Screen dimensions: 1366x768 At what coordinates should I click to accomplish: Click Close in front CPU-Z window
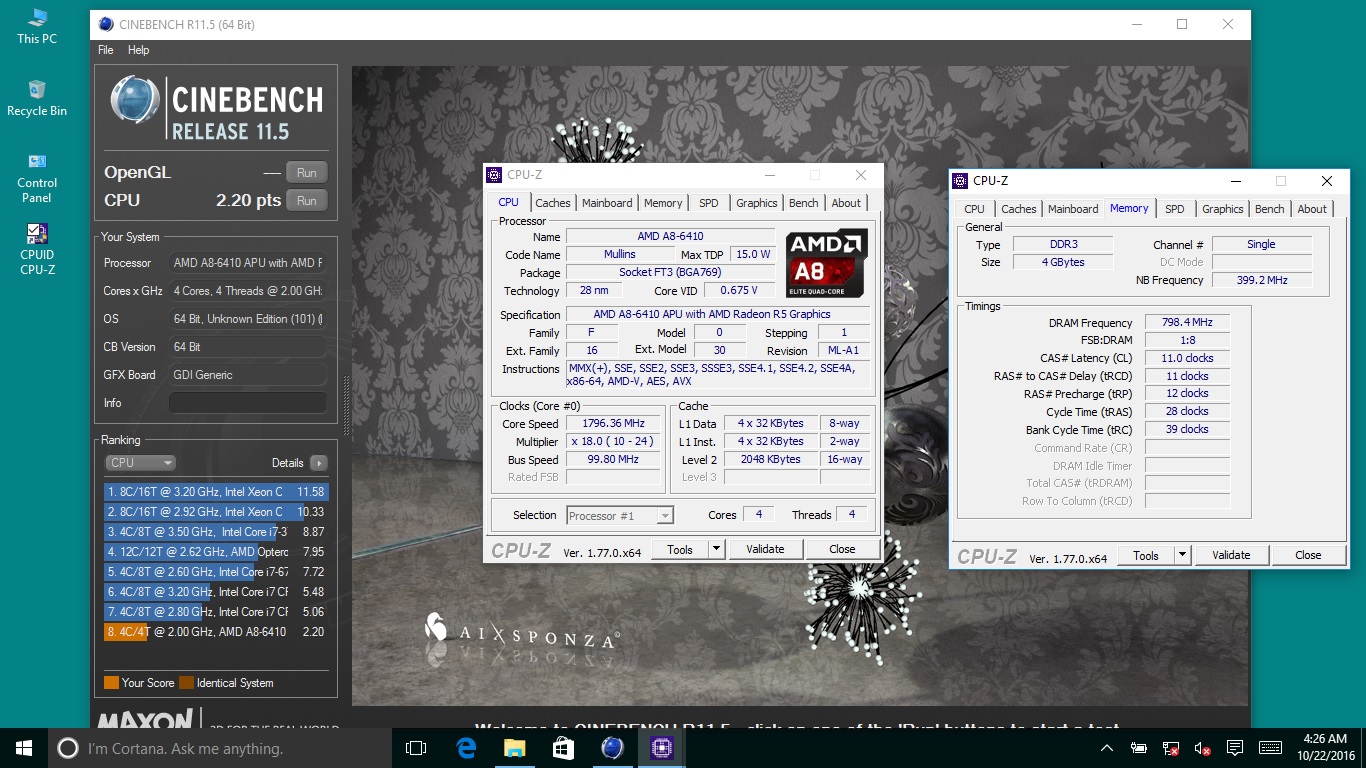[x=842, y=549]
